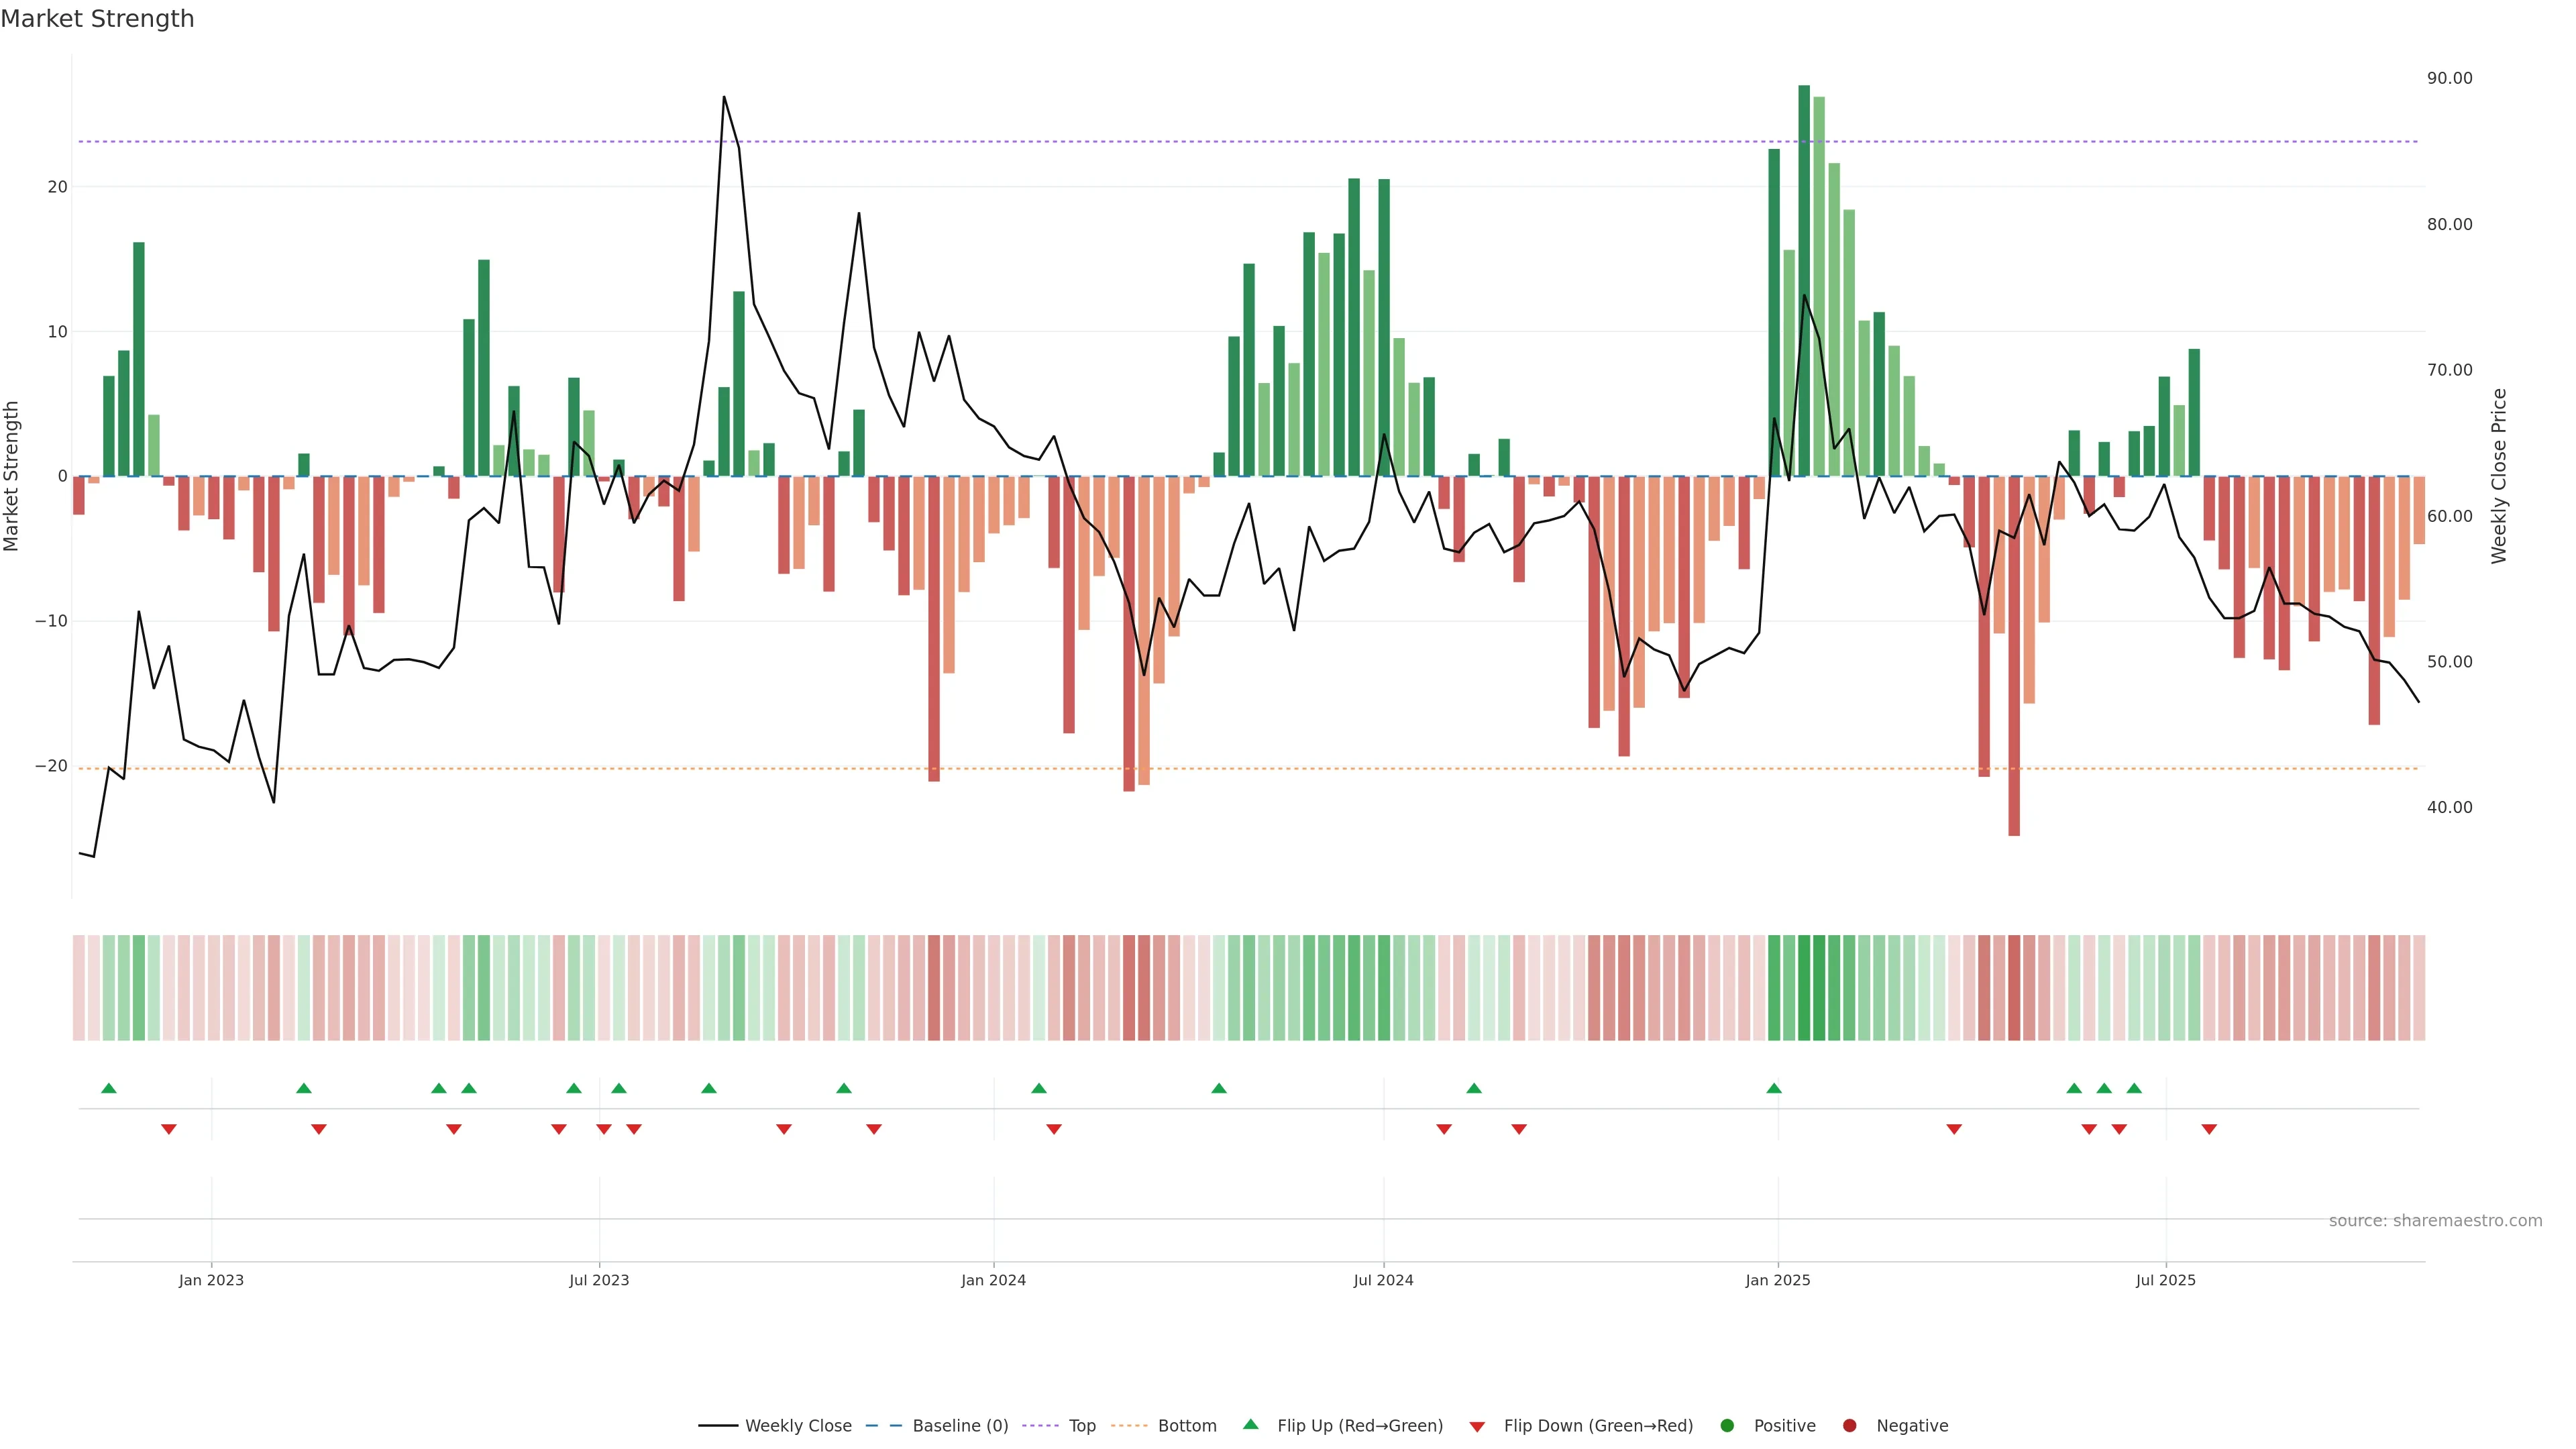Click the sharemaestro.com source text
Viewport: 2576px width, 1449px height.
tap(2435, 1220)
